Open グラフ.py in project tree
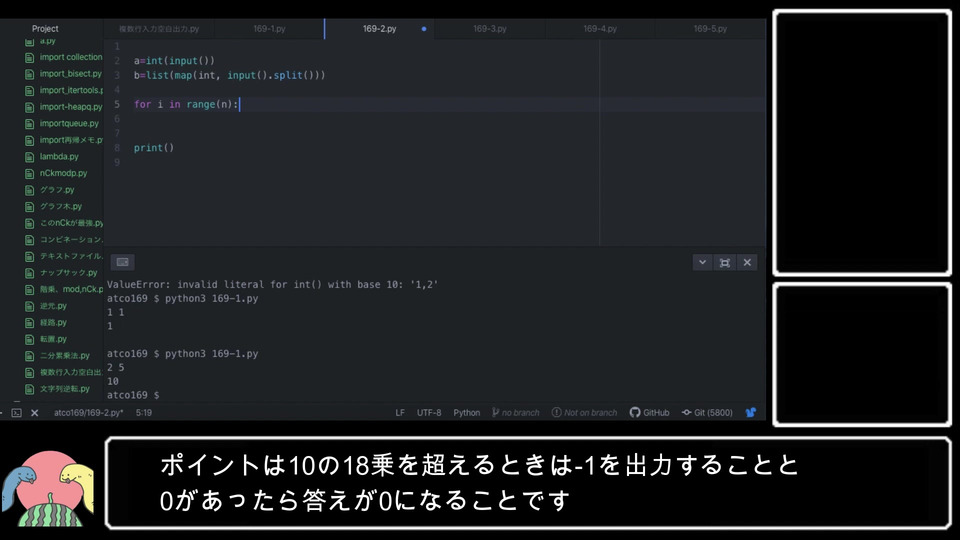Screen dimensions: 960x540 [x=57, y=190]
